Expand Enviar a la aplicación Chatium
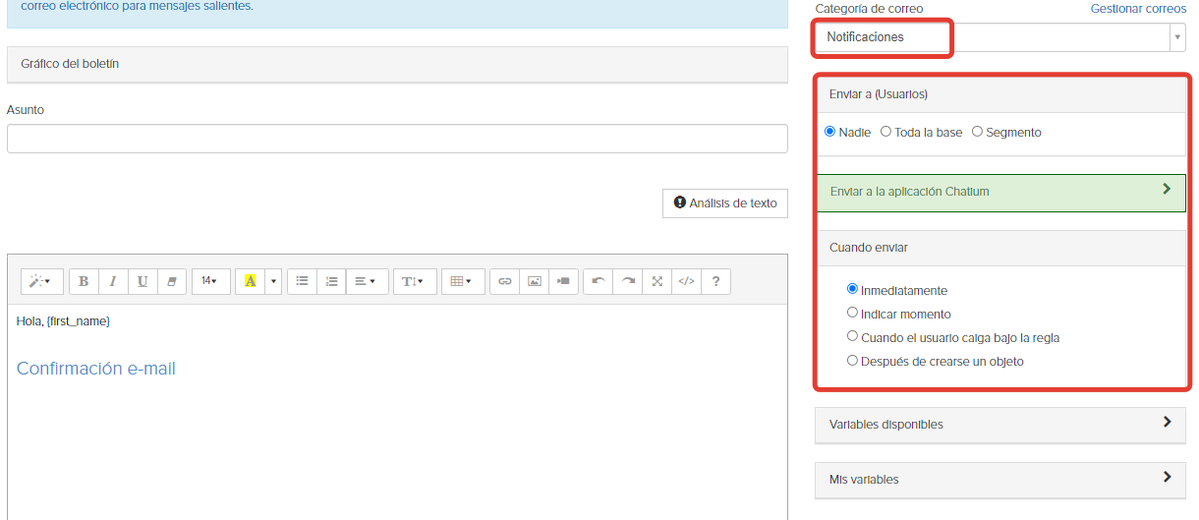The image size is (1199, 520). (1001, 192)
